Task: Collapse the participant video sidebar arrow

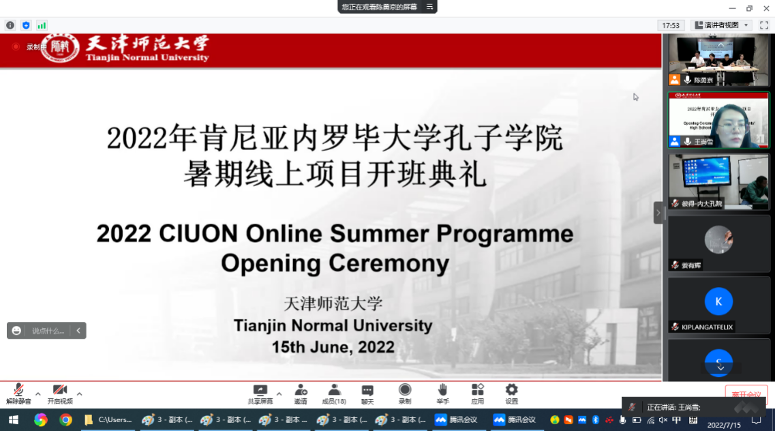Action: pyautogui.click(x=659, y=212)
